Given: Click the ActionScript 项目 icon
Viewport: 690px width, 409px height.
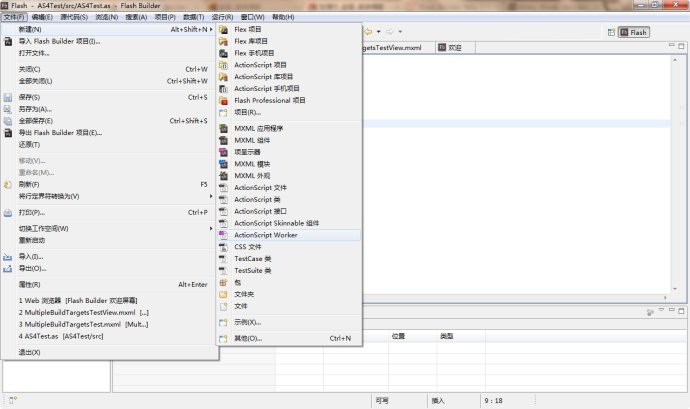Looking at the screenshot, I should (224, 65).
